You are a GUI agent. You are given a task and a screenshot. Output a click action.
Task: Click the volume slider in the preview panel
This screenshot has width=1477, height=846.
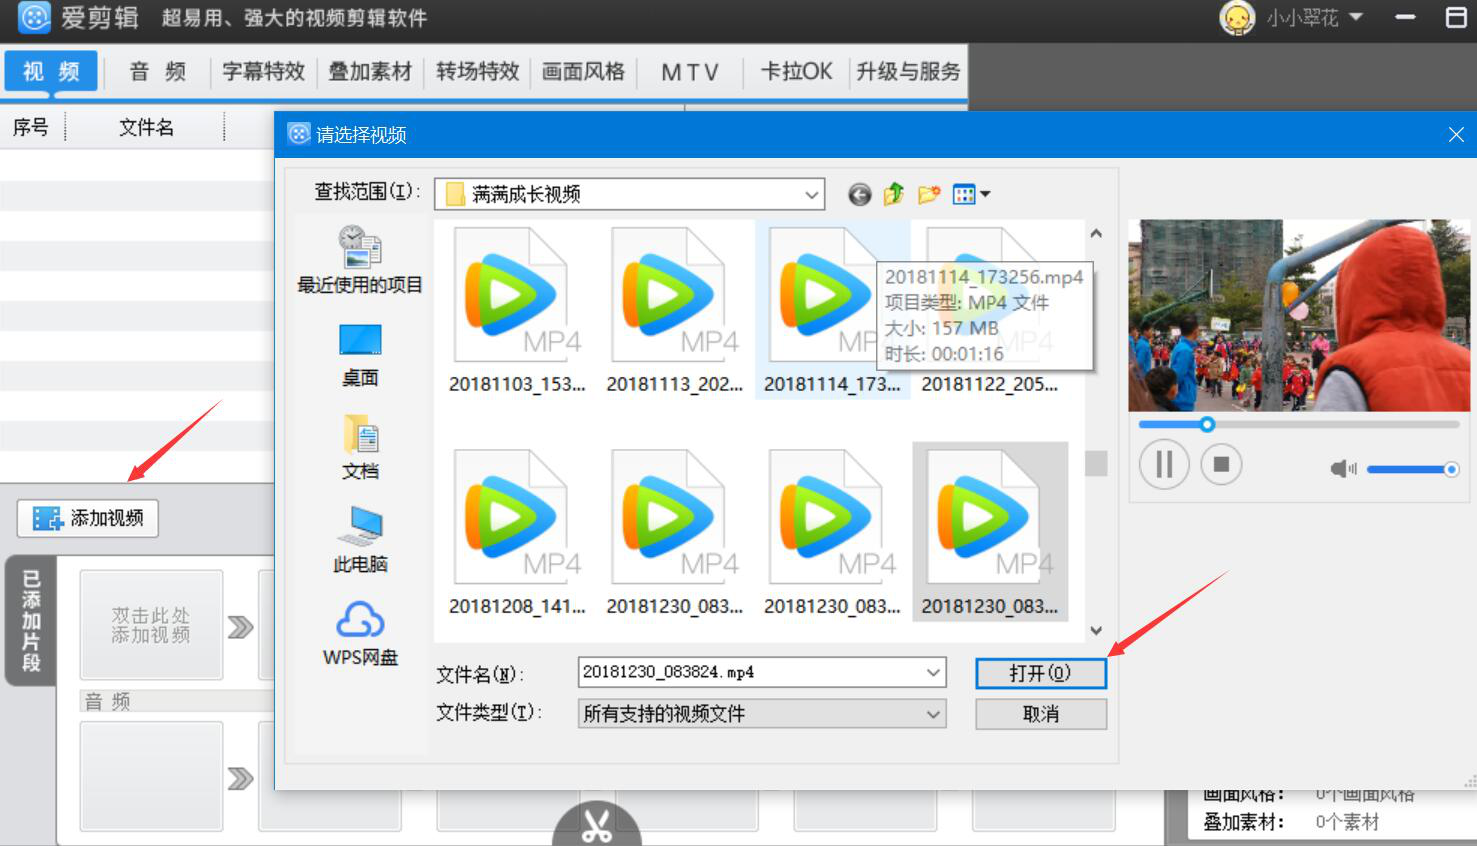click(1411, 469)
